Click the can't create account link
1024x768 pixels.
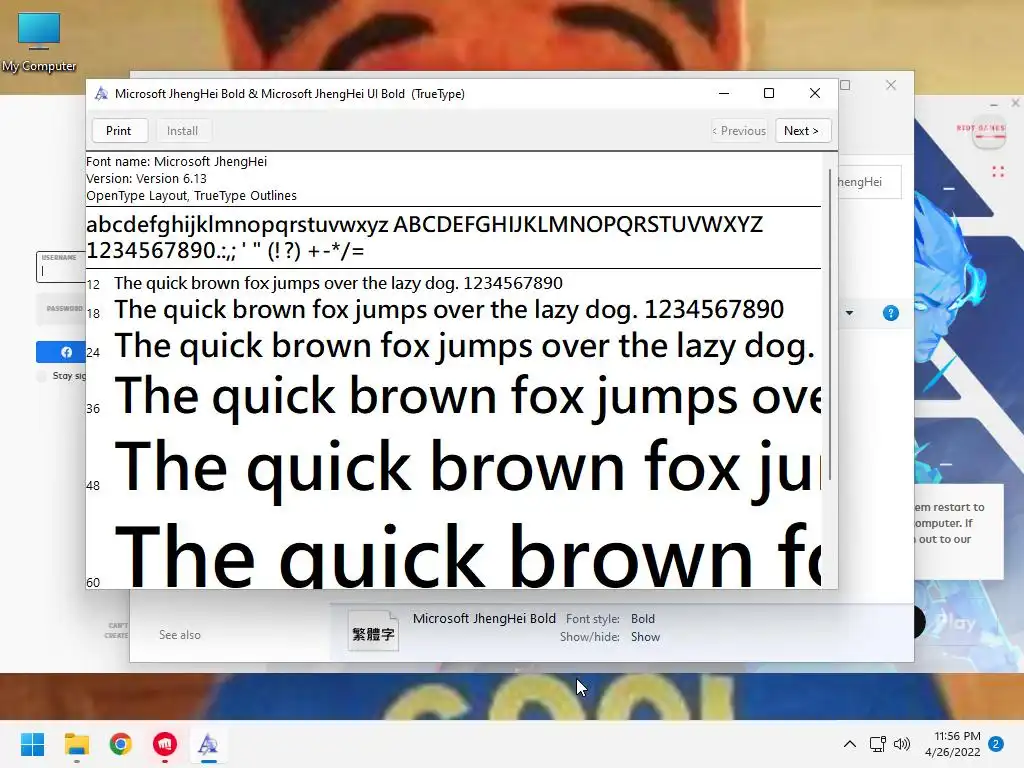[x=117, y=630]
